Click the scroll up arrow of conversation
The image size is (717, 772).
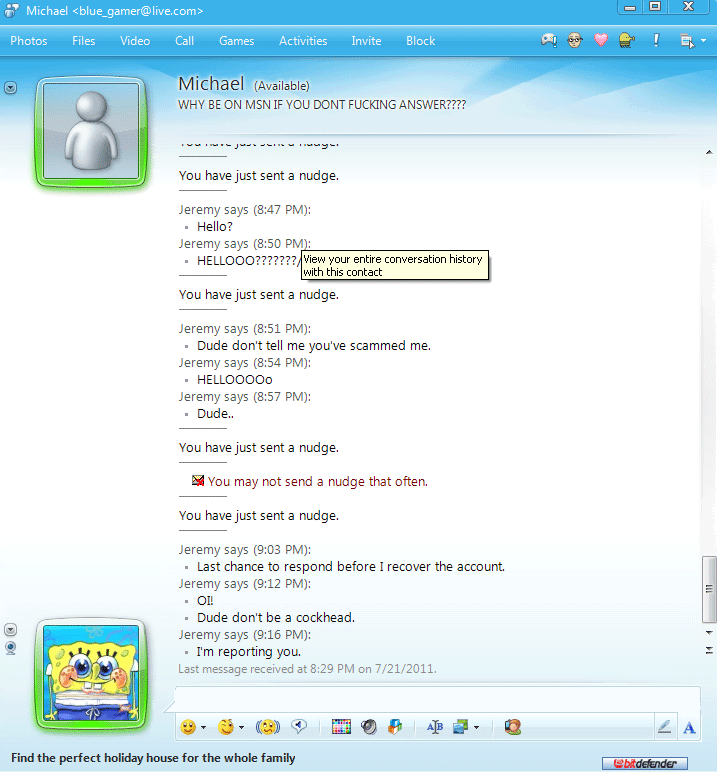[x=709, y=152]
